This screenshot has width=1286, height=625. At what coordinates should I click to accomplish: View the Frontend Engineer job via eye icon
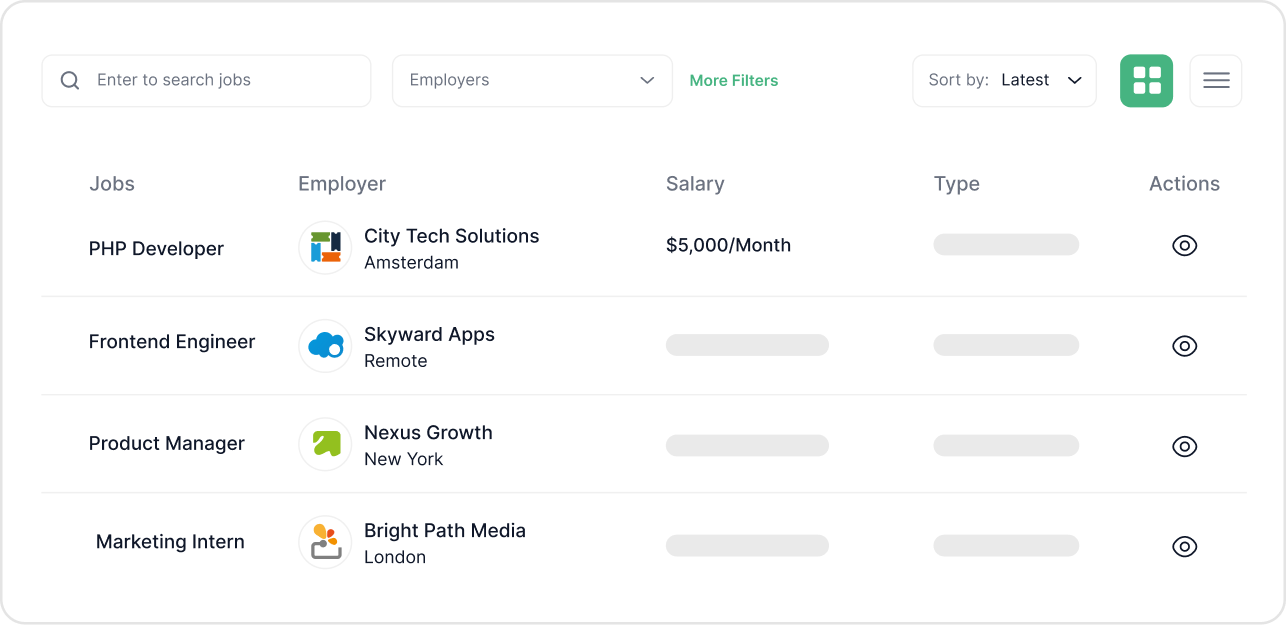tap(1185, 346)
